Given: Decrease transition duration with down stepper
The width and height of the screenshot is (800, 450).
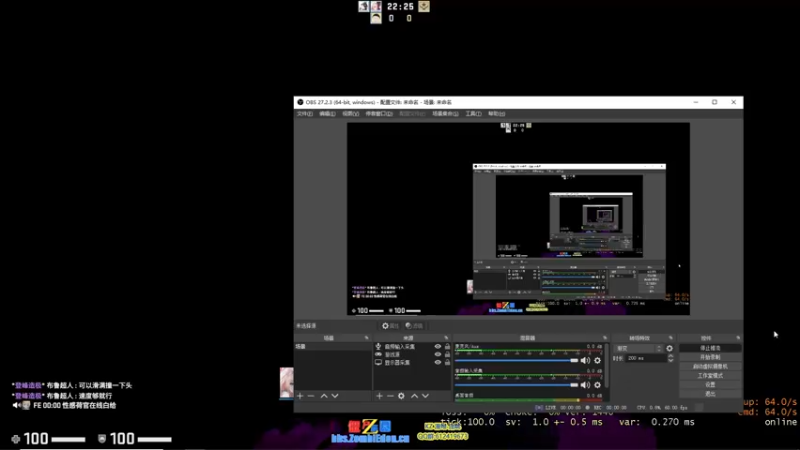Looking at the screenshot, I should point(670,360).
